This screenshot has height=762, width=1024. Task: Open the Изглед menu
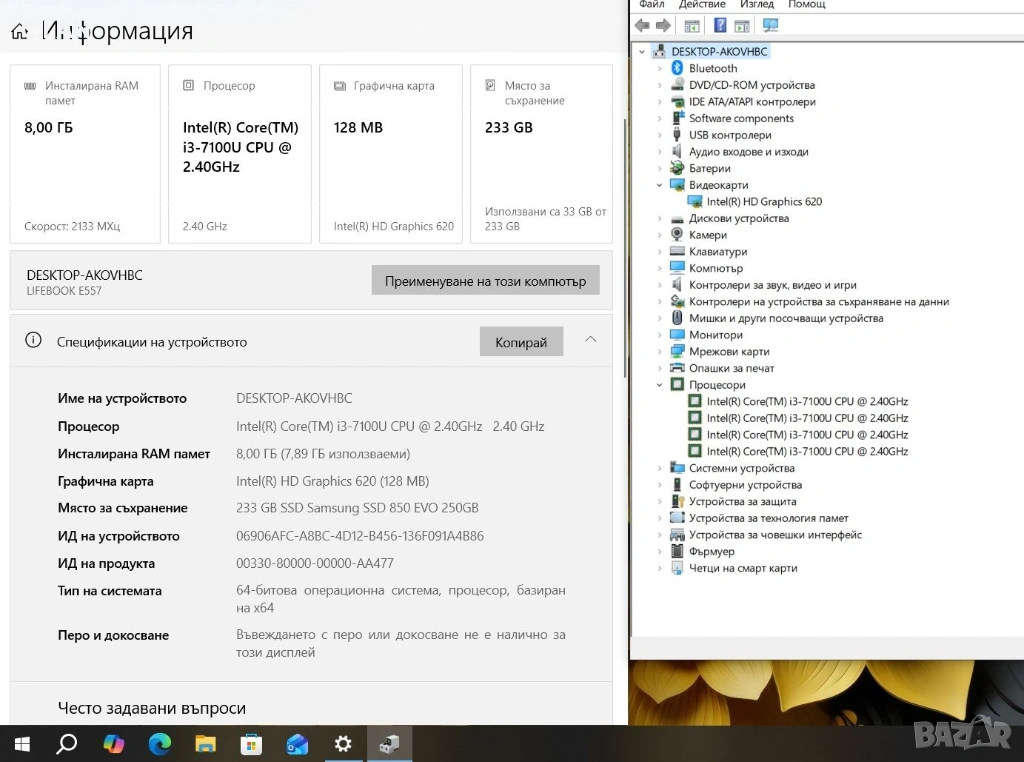(x=757, y=5)
